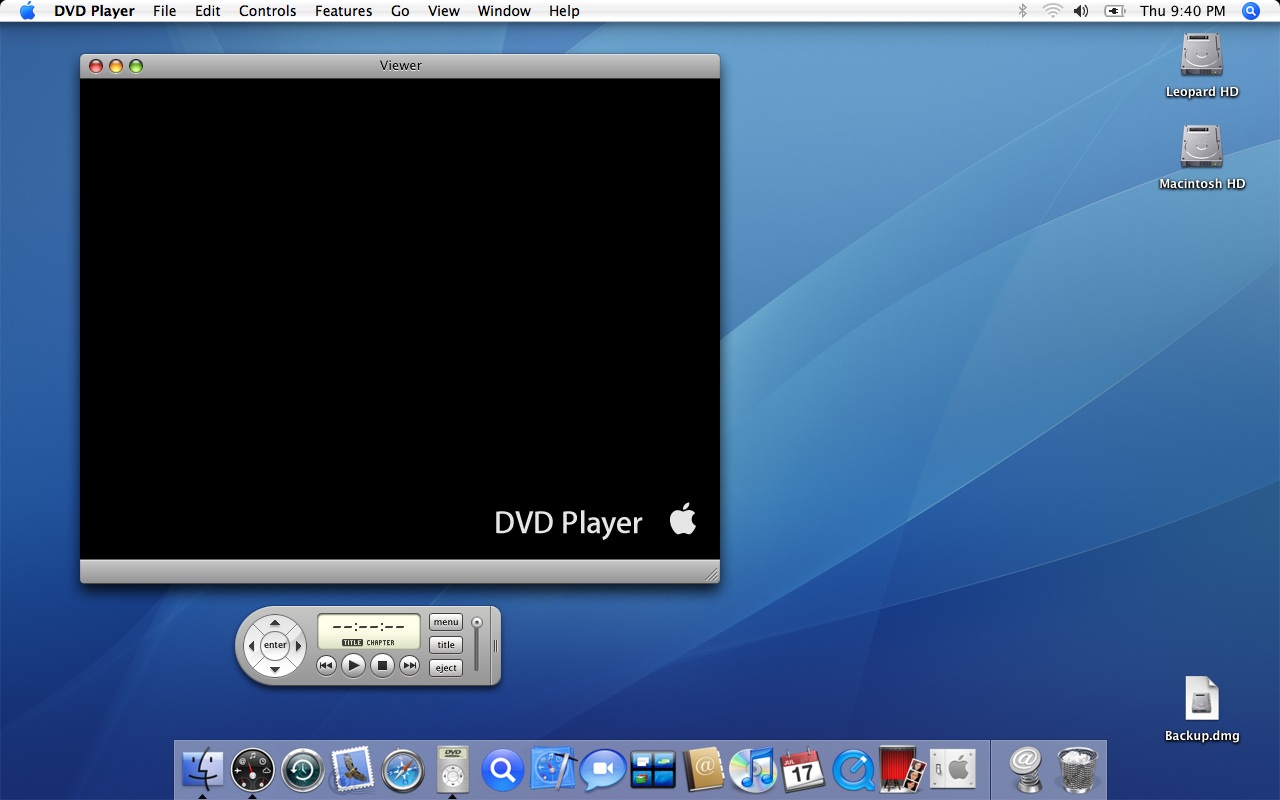Skip to next chapter on the controller
The image size is (1280, 800).
coord(409,665)
